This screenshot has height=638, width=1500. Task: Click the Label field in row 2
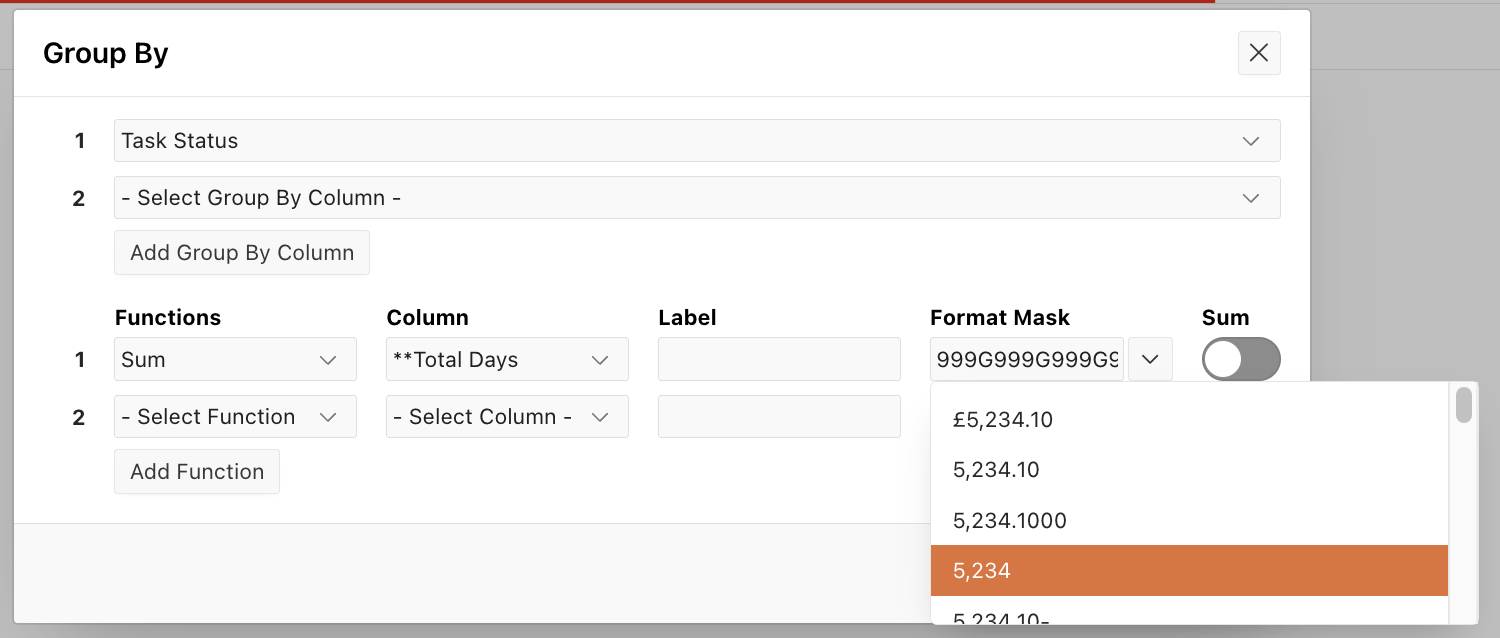coord(779,417)
